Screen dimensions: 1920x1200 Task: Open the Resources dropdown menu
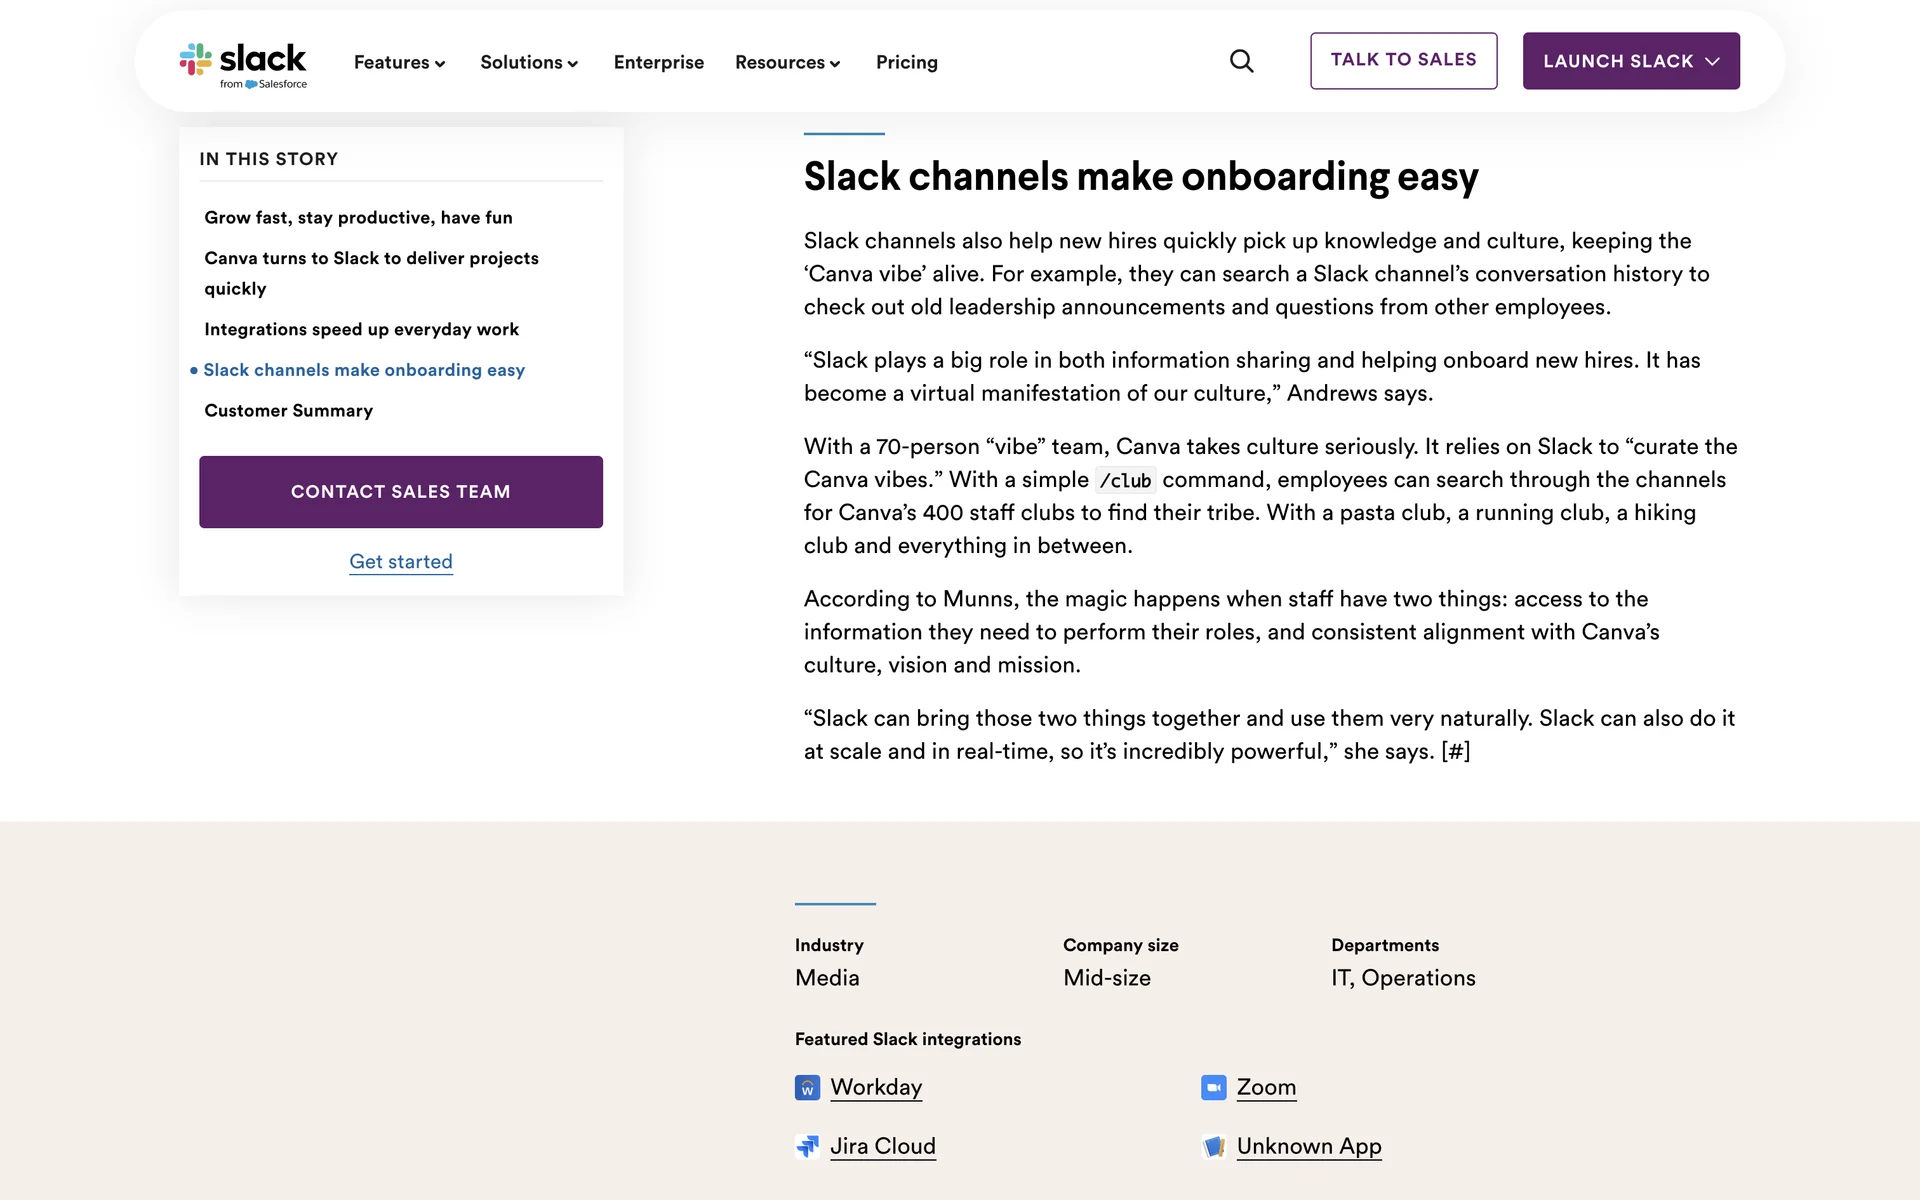787,62
